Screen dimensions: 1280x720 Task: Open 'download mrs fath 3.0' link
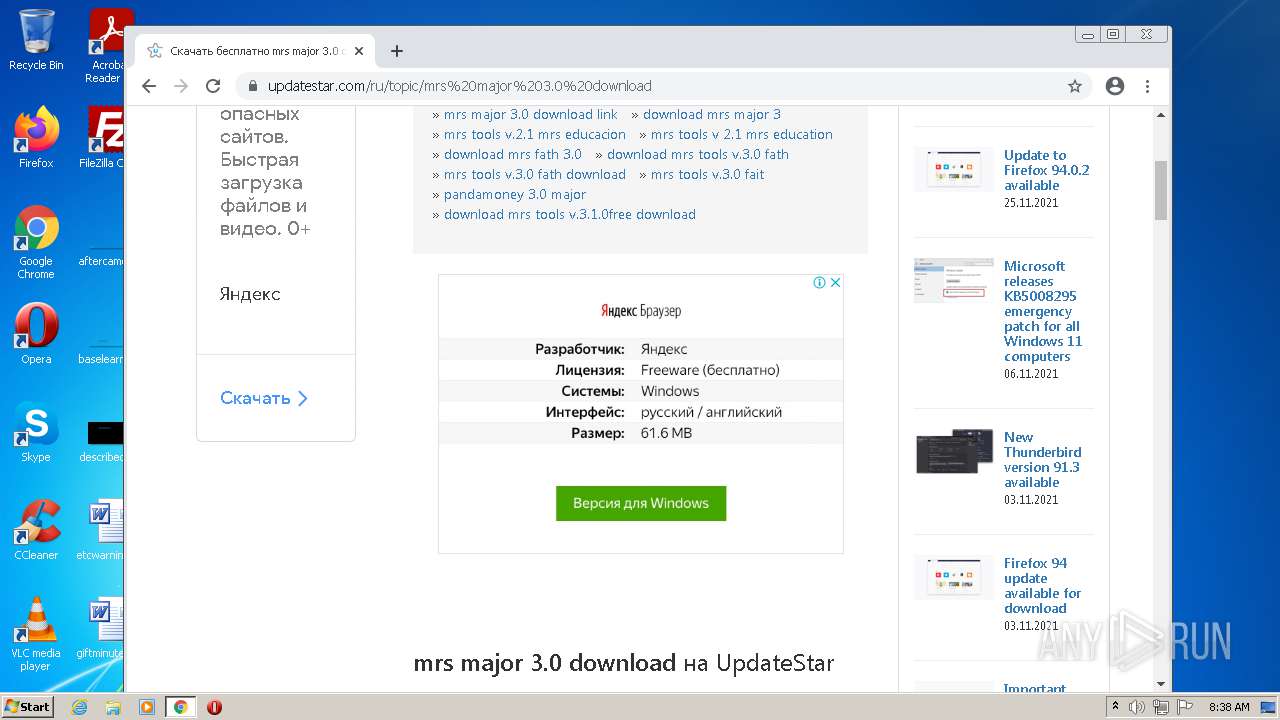coord(513,154)
